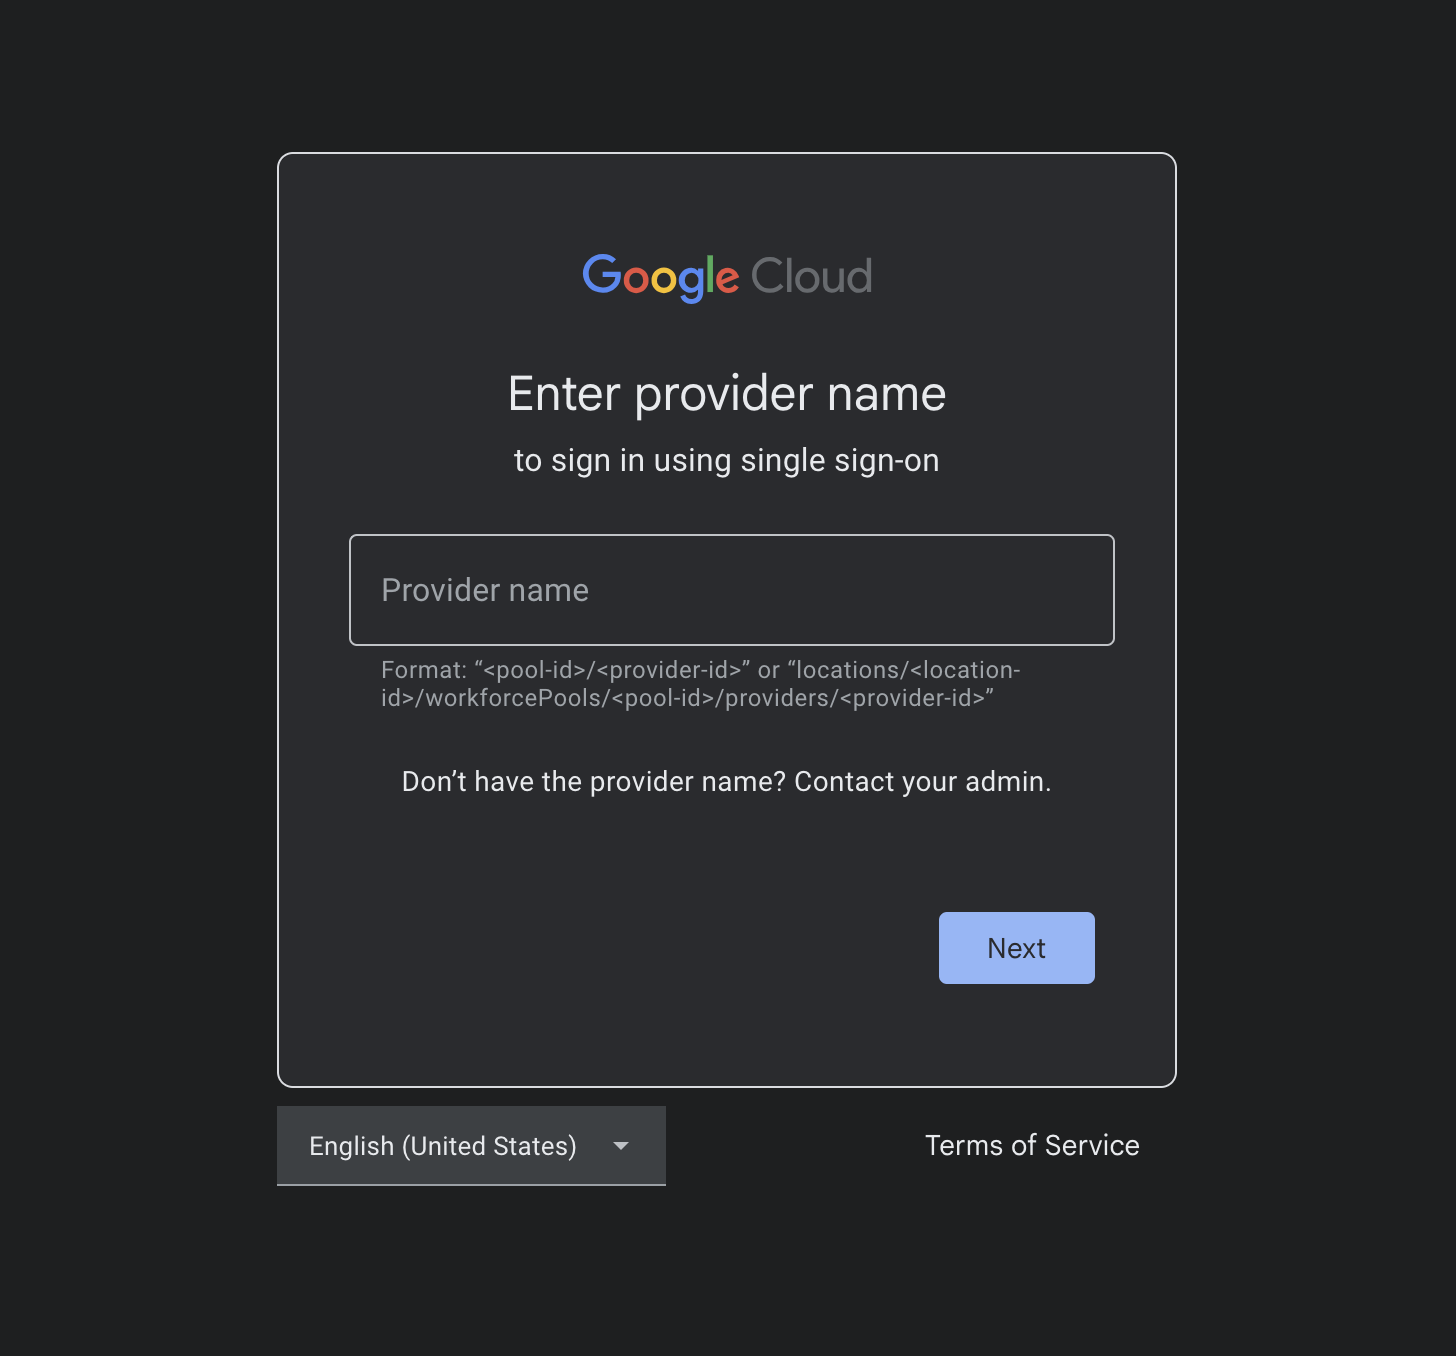
Task: Select Terms of Service at bottom right
Action: (1033, 1145)
